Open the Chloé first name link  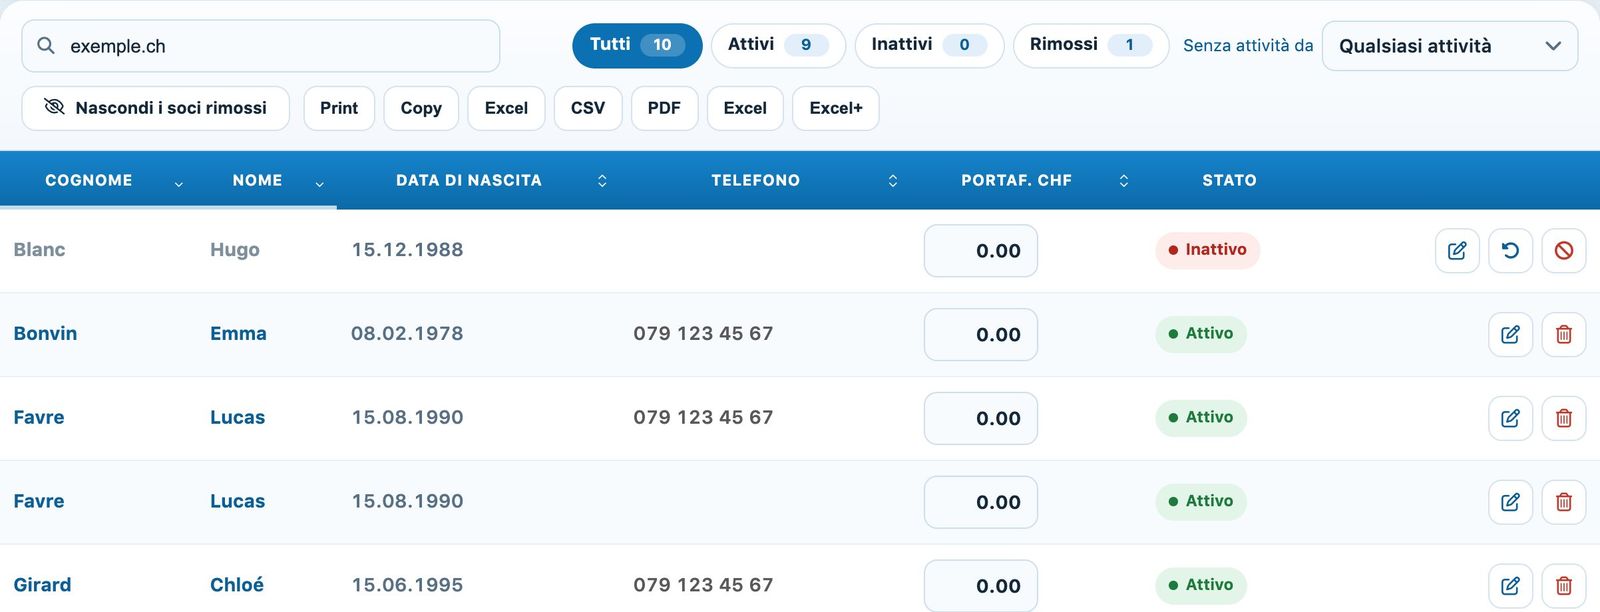coord(237,585)
